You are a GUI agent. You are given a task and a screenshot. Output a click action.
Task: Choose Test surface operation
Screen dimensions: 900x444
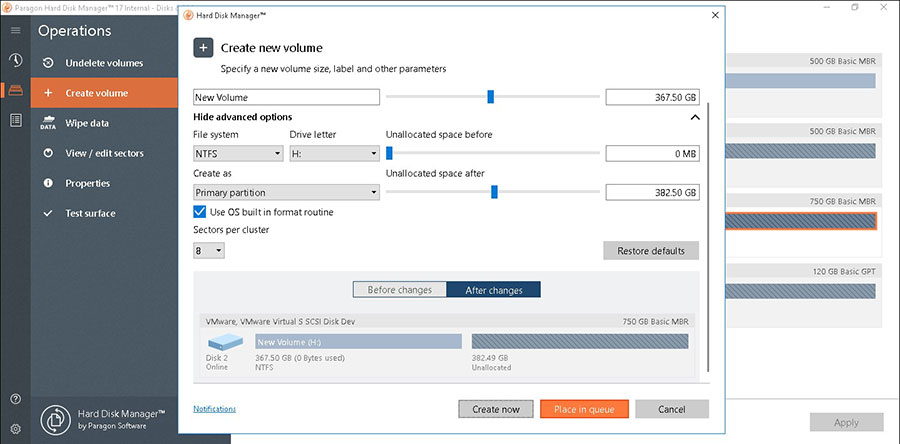104,213
